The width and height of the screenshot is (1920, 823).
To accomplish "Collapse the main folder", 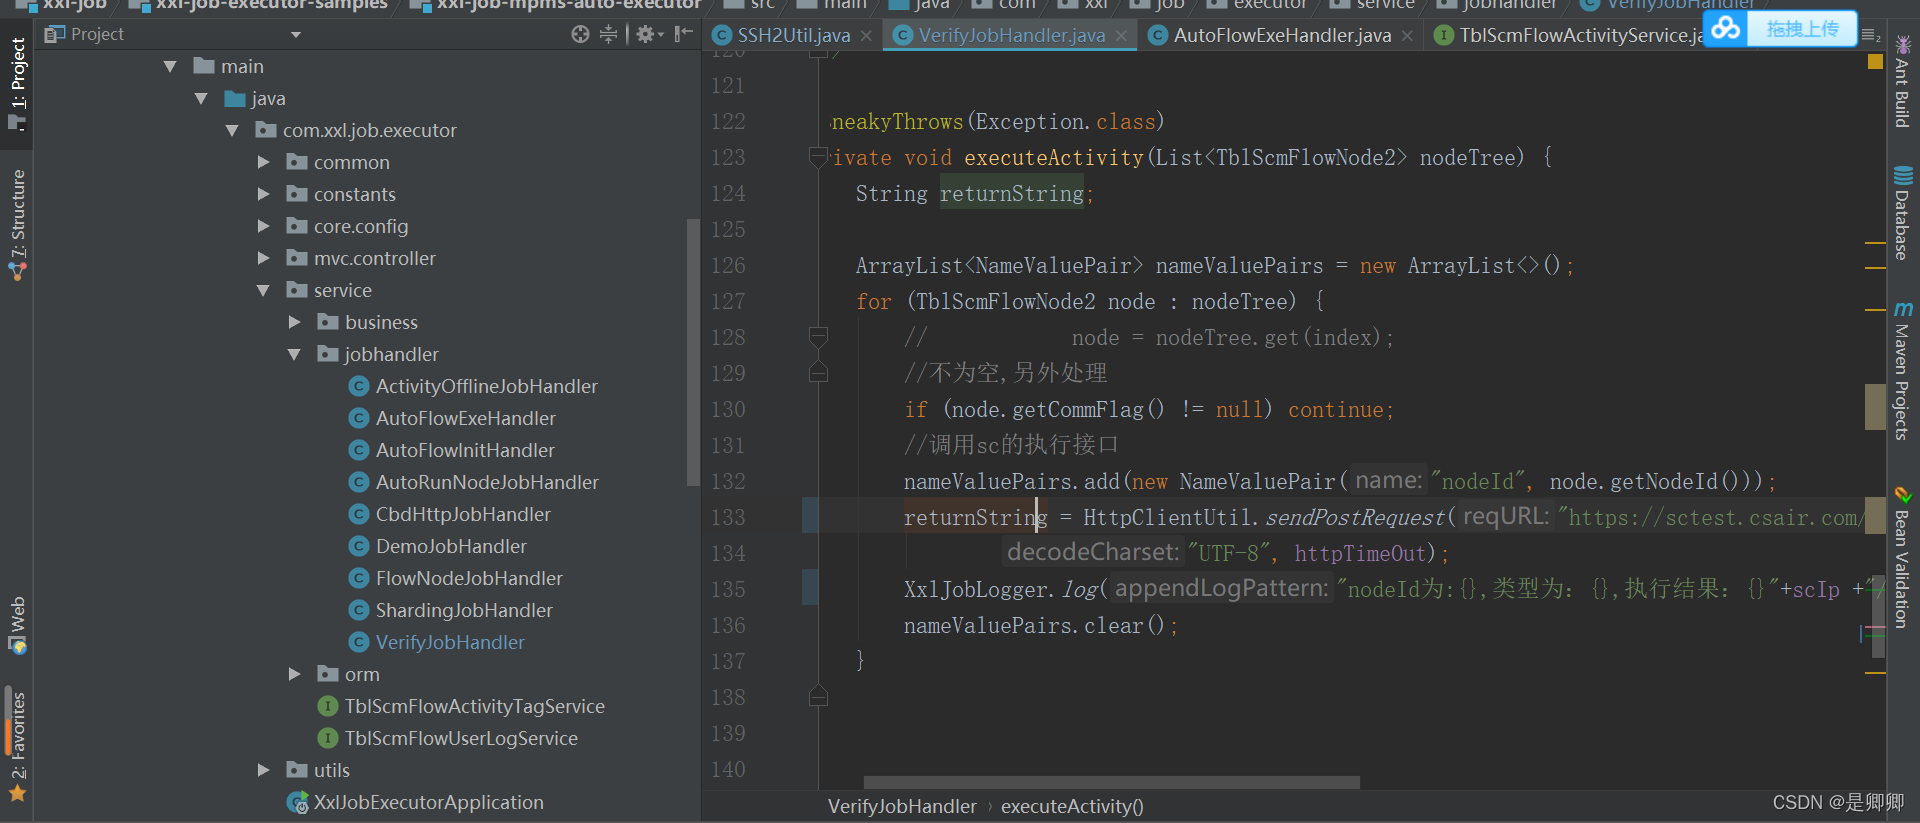I will click(170, 67).
